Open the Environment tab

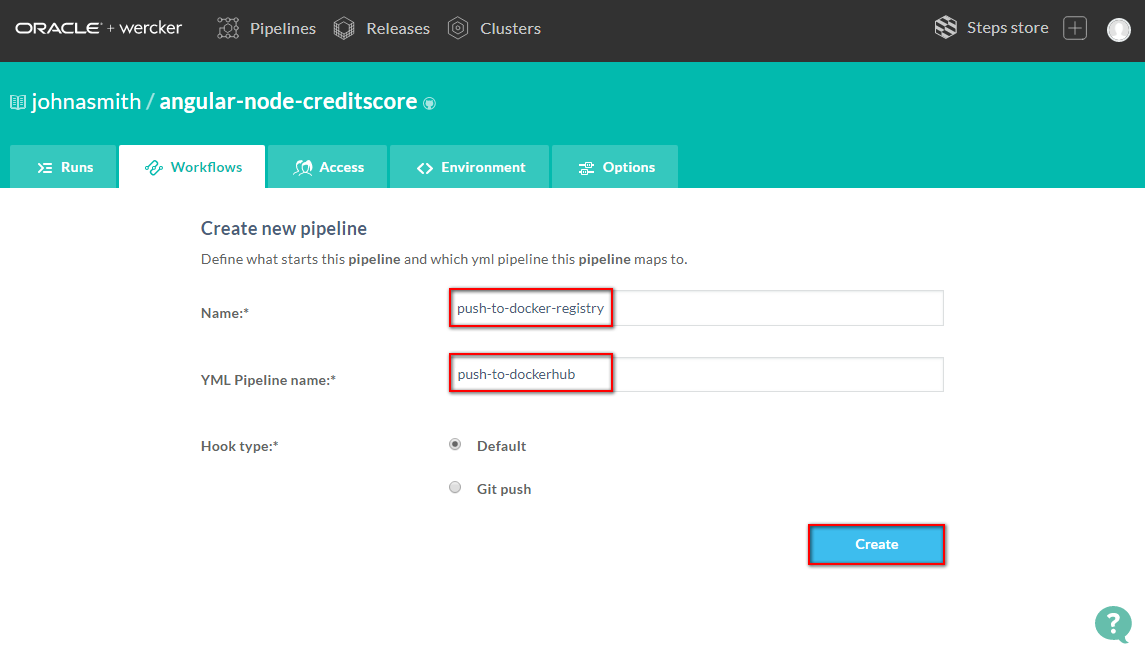pyautogui.click(x=470, y=167)
